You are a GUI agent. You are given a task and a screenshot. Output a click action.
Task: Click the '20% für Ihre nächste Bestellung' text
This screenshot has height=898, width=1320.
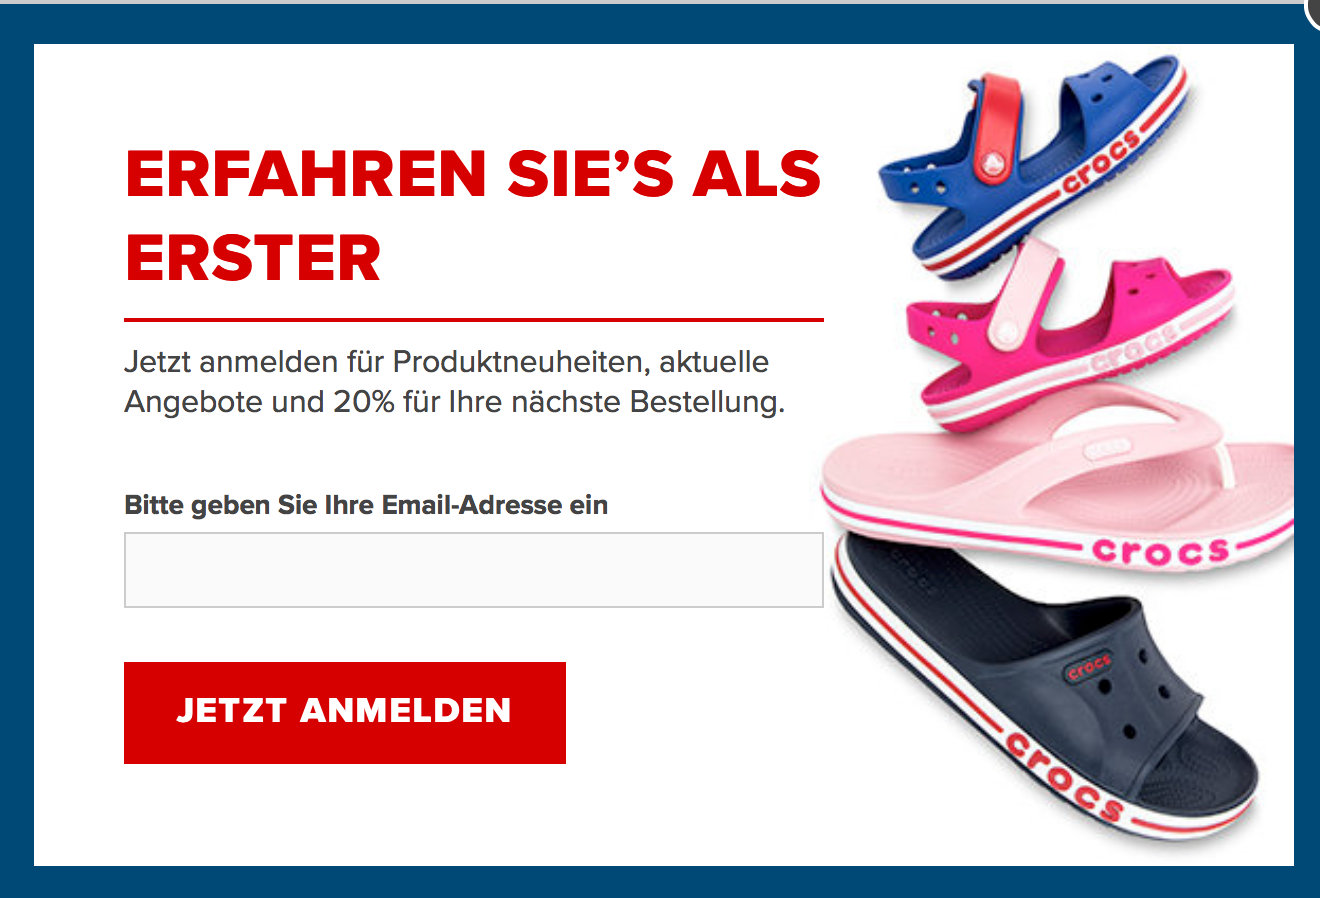pyautogui.click(x=559, y=402)
